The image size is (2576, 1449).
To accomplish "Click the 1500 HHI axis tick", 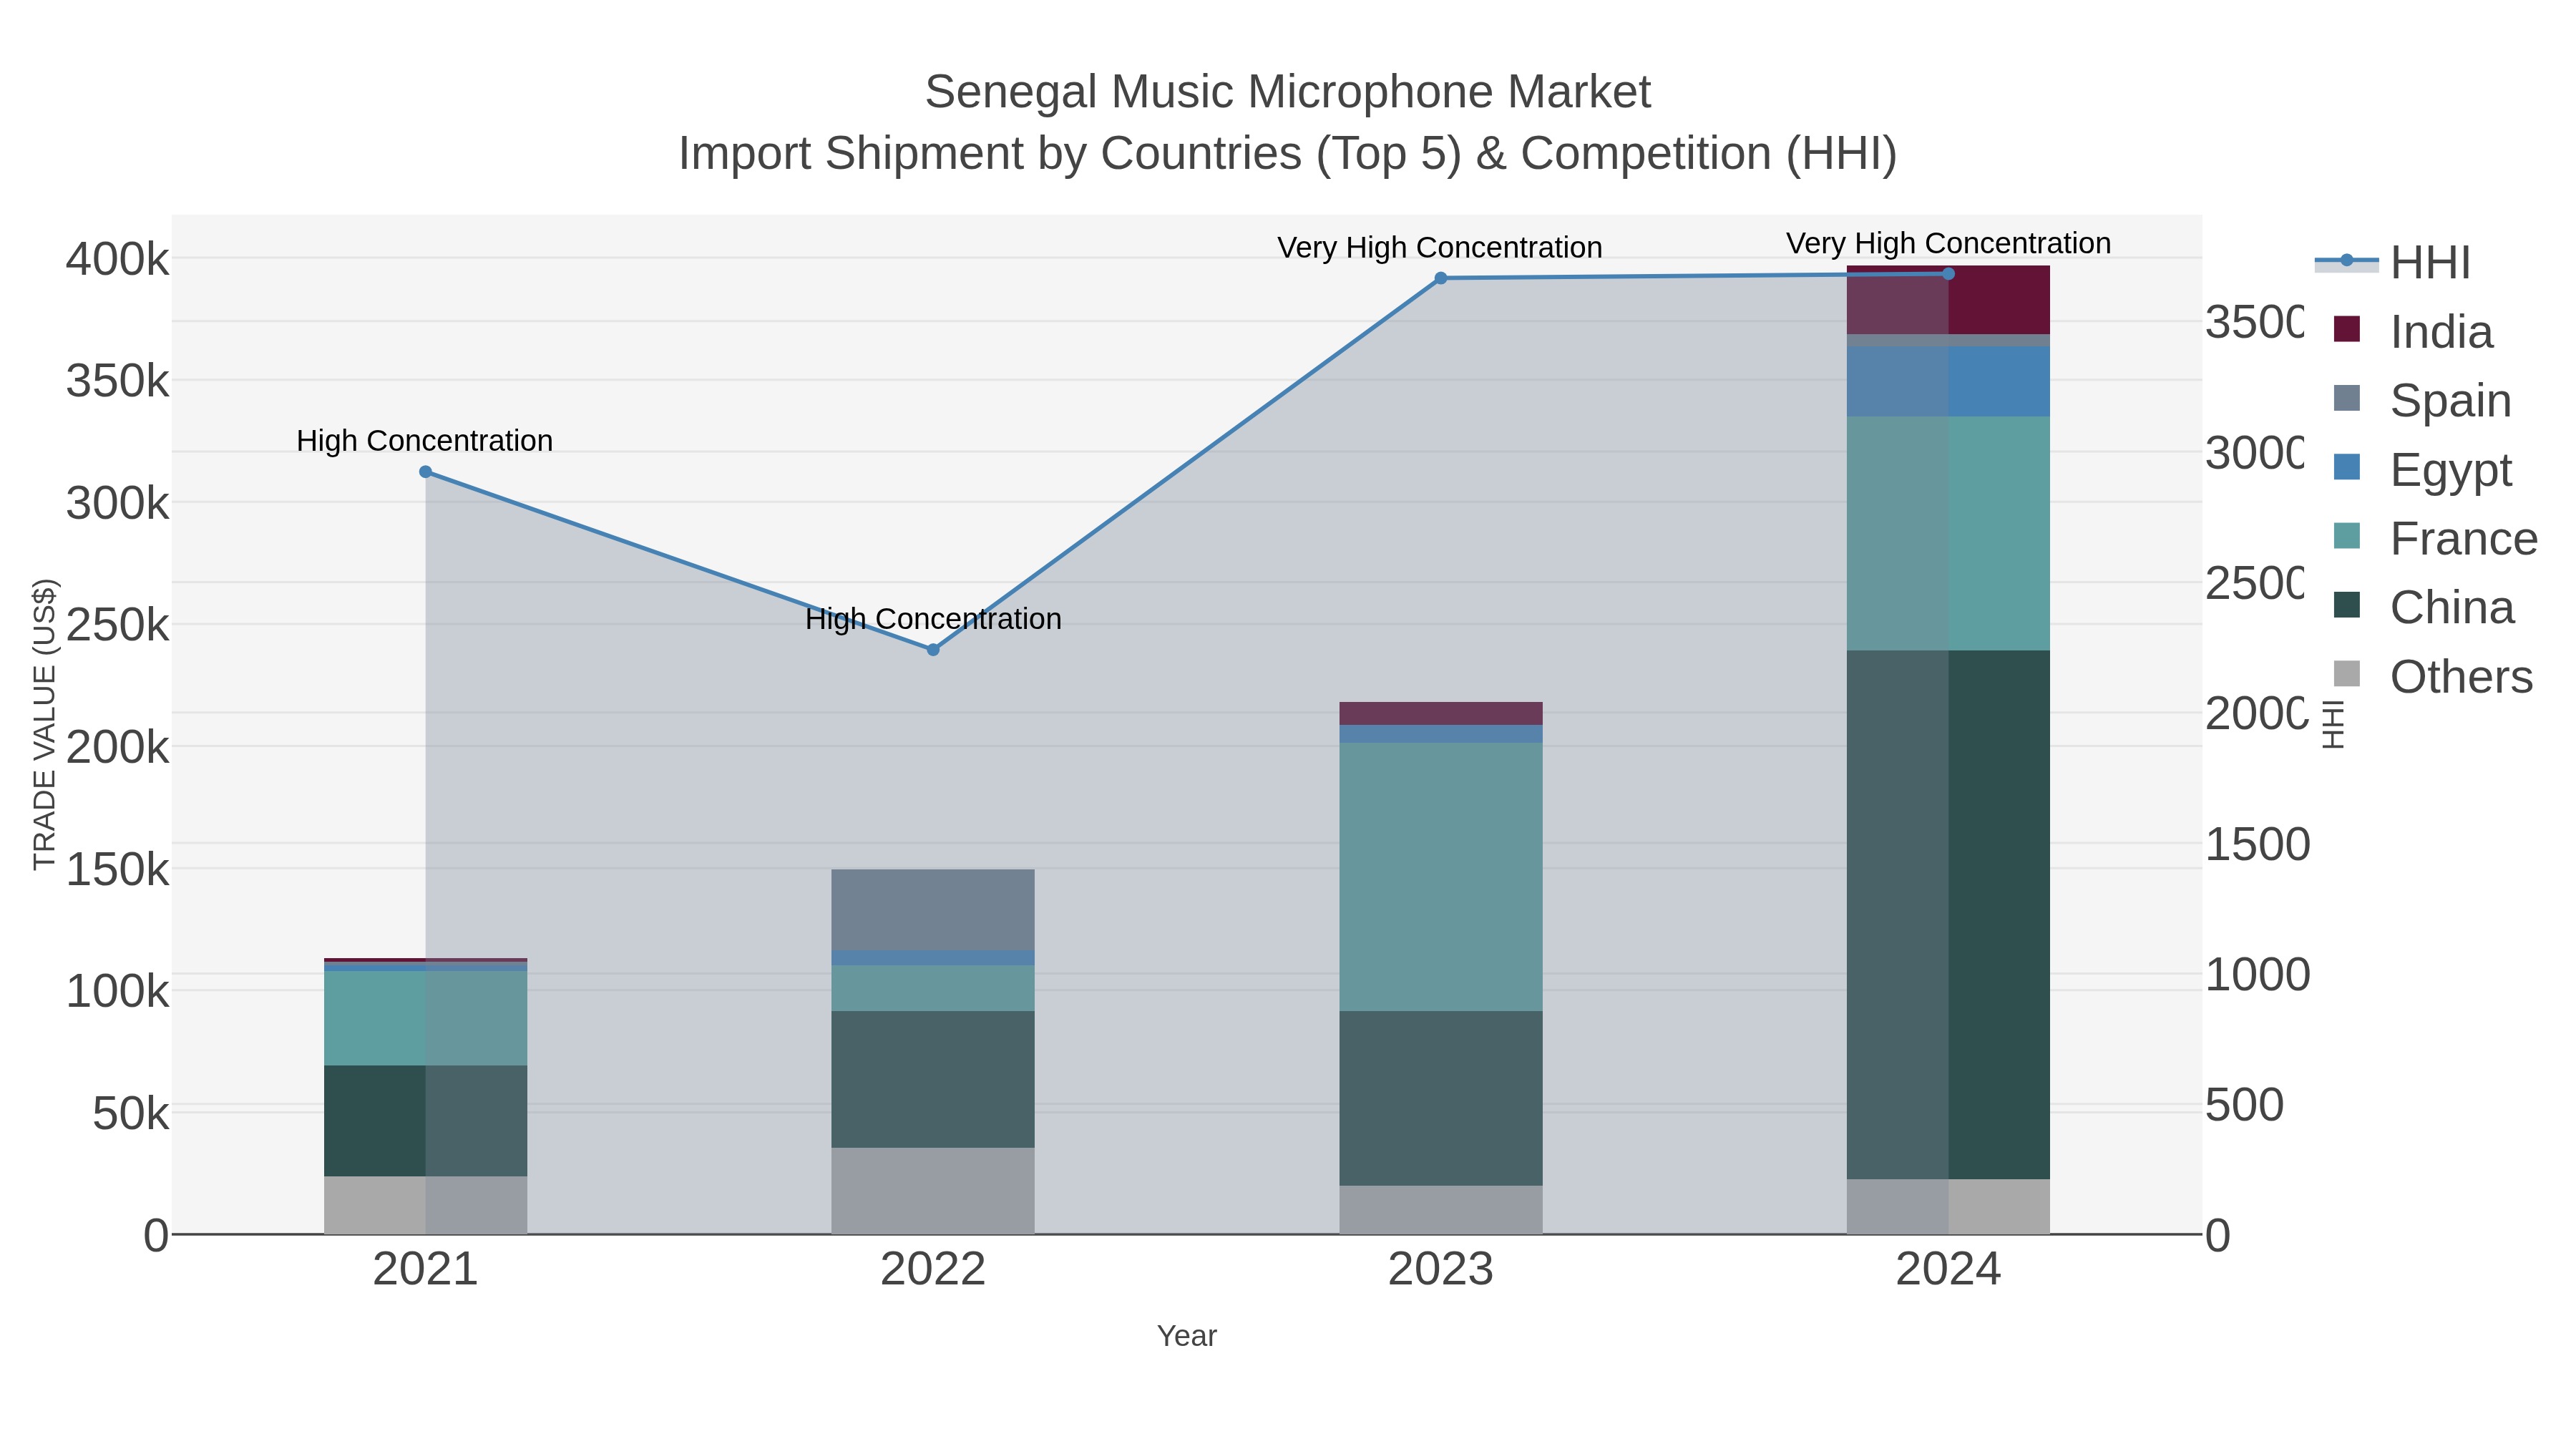I will 2257,844.
